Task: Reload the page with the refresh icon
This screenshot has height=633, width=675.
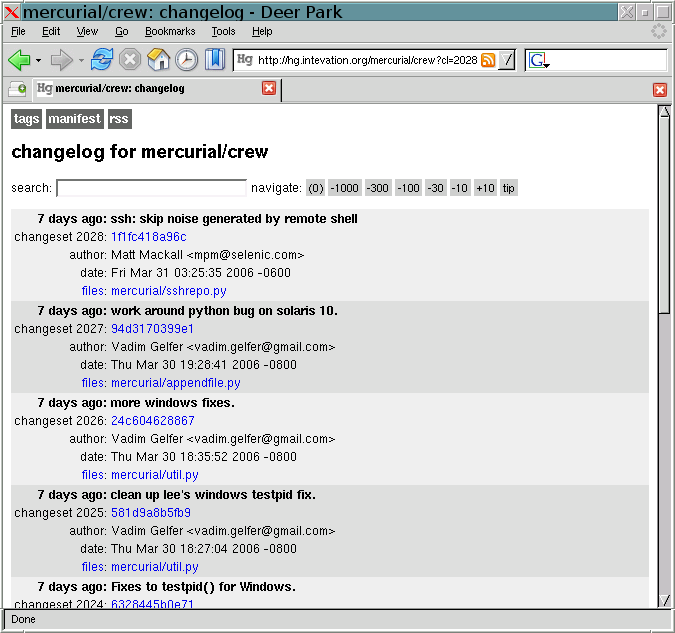Action: 102,60
